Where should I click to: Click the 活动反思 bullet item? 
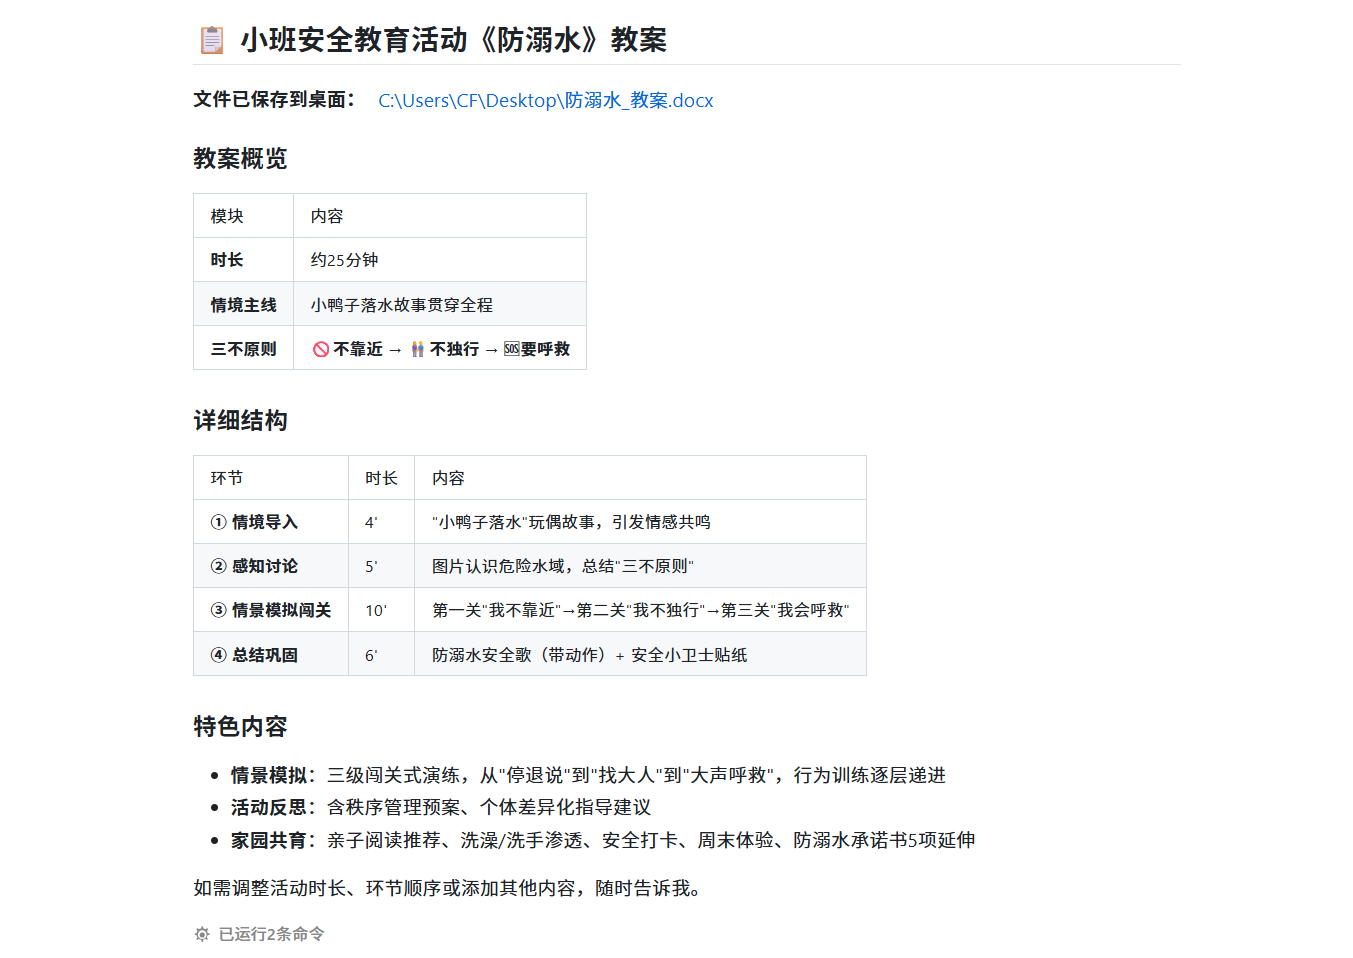(441, 807)
